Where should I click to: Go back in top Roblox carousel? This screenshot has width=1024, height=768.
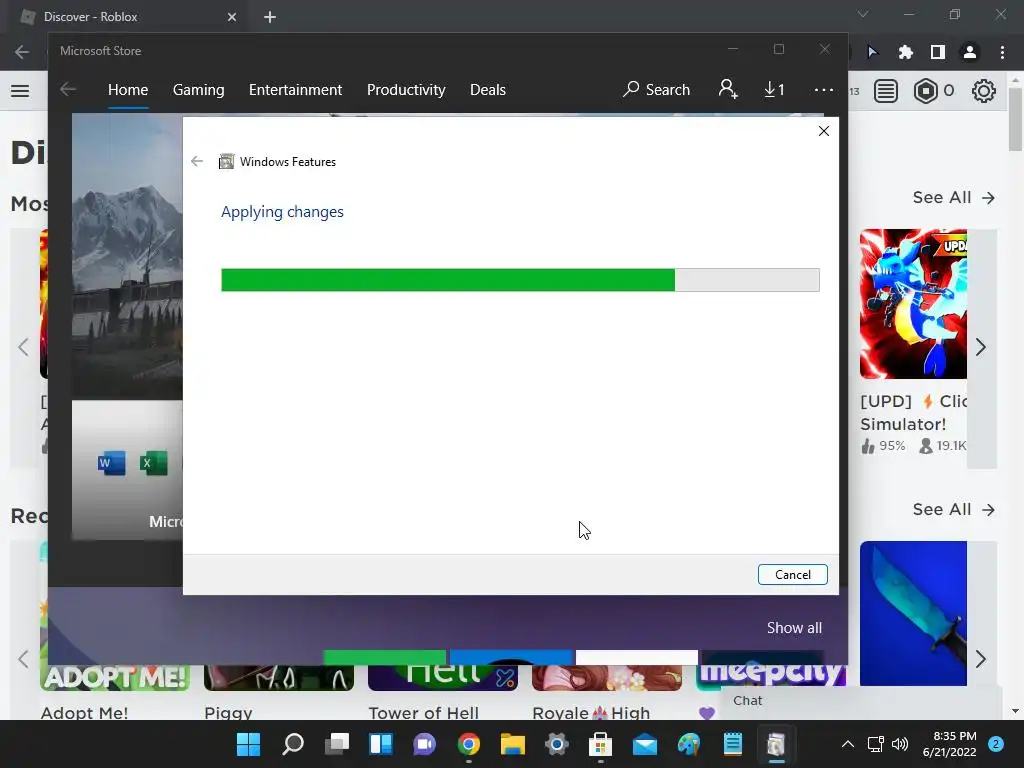(24, 347)
